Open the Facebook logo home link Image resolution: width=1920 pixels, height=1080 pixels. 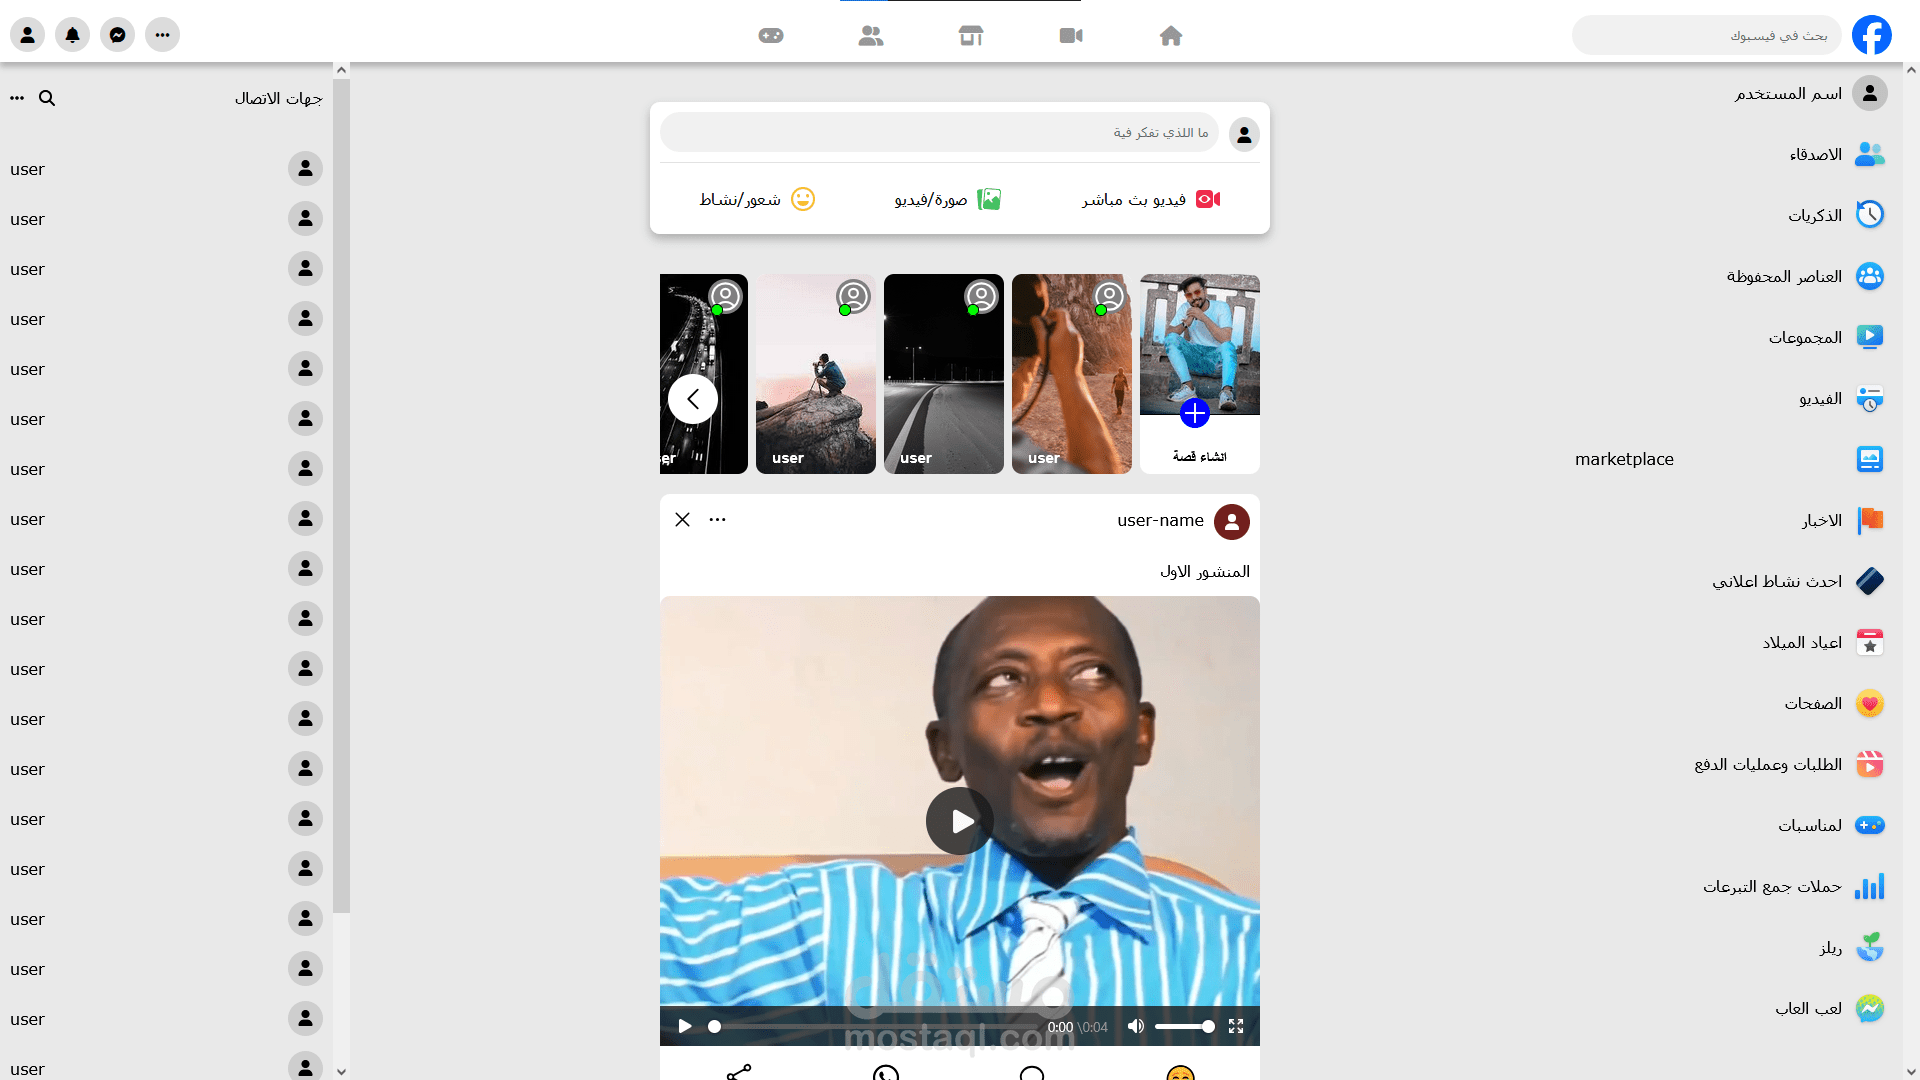(1871, 35)
